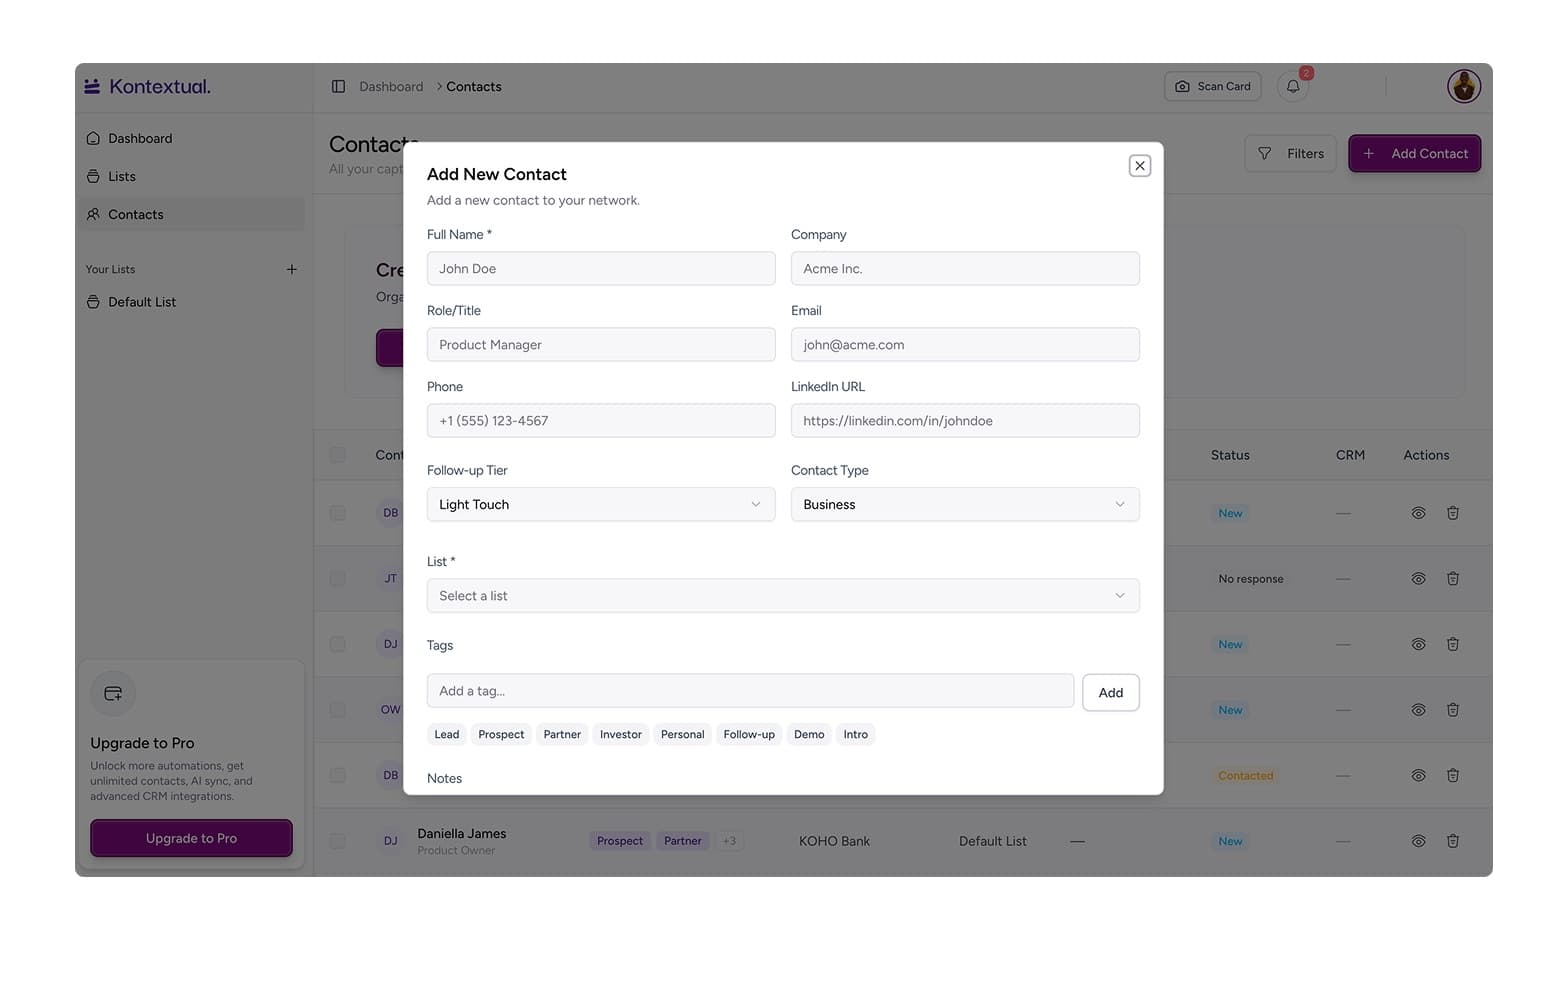The width and height of the screenshot is (1568, 985).
Task: Select the Intro tag suggestion
Action: [x=856, y=734]
